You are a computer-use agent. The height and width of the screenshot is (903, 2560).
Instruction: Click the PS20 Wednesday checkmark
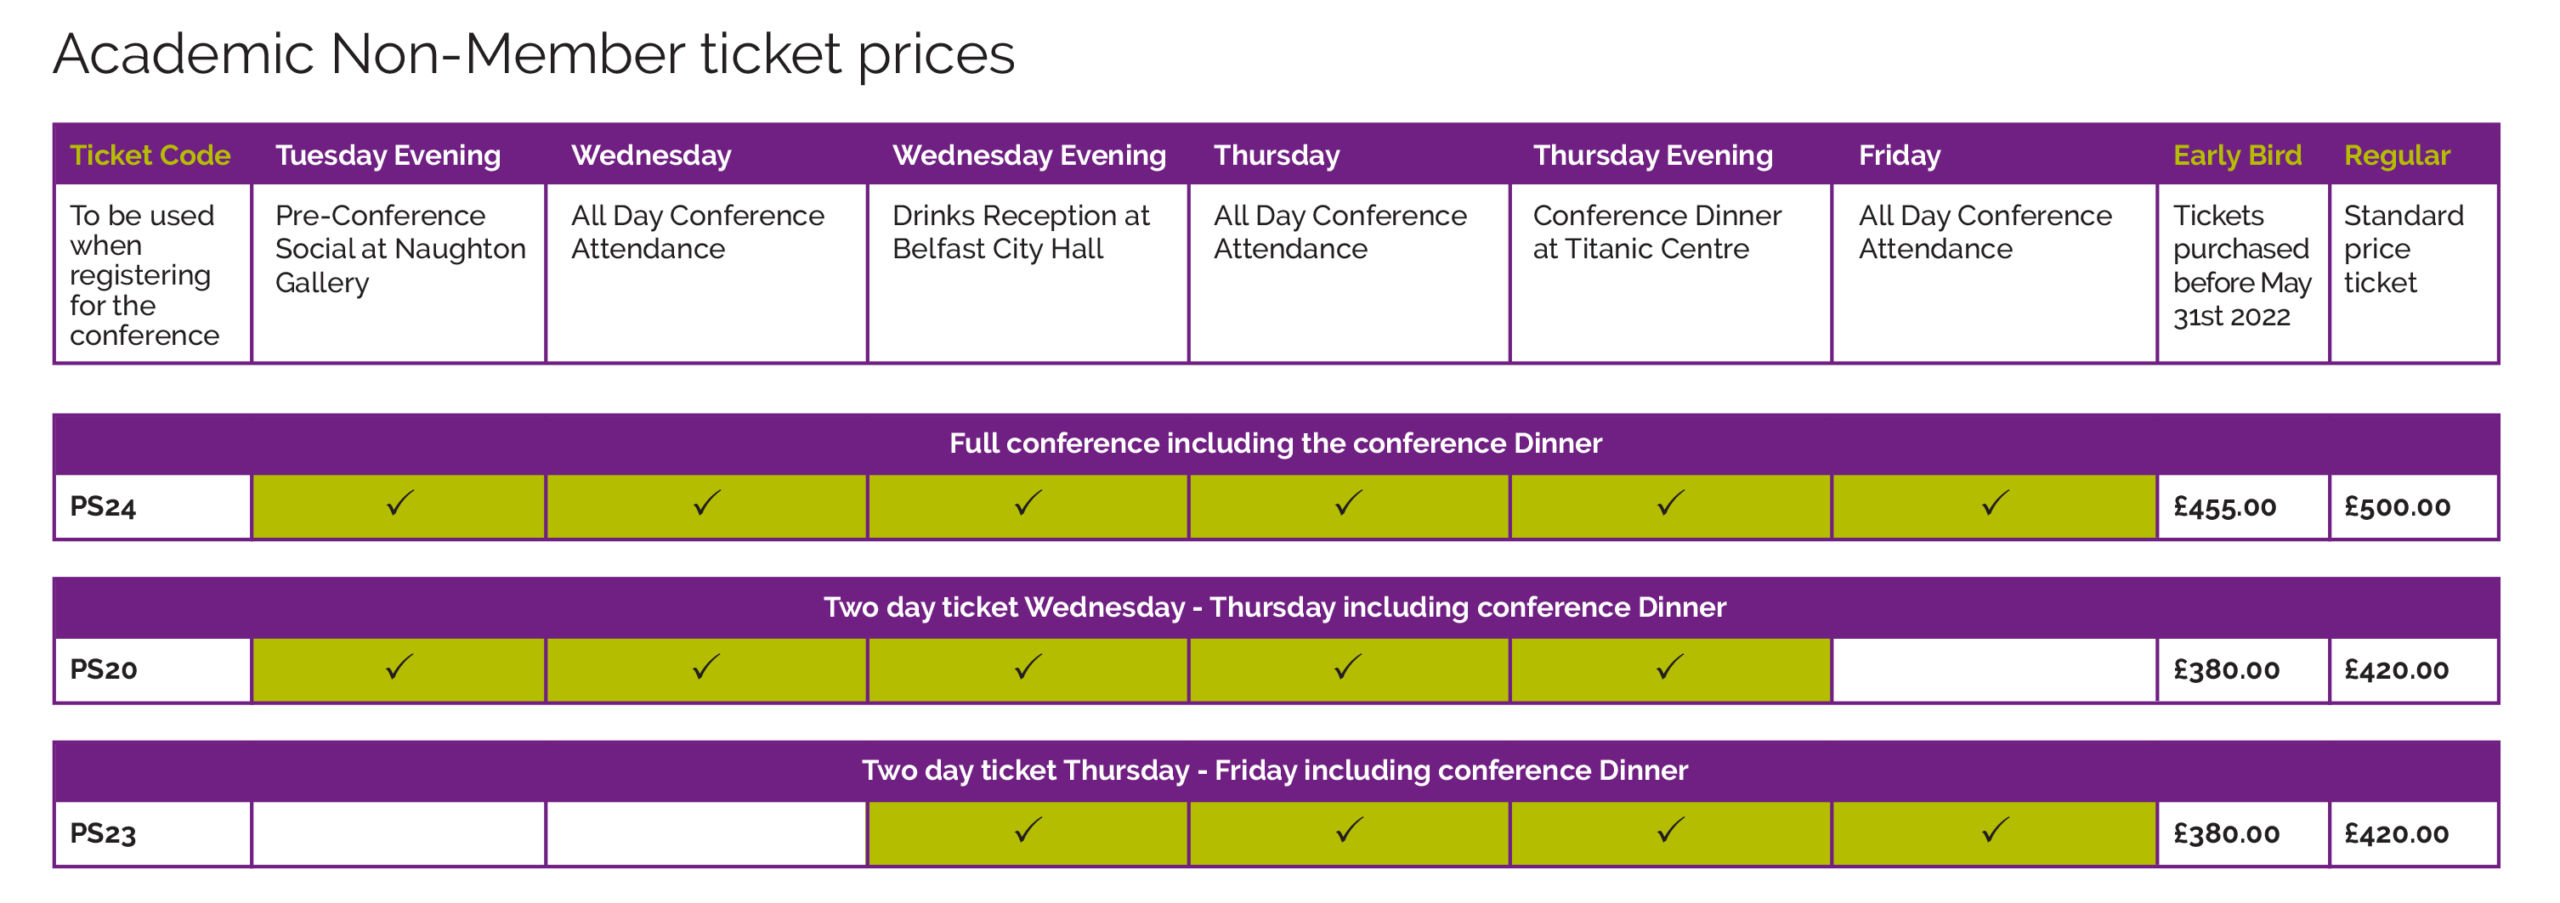pos(706,667)
